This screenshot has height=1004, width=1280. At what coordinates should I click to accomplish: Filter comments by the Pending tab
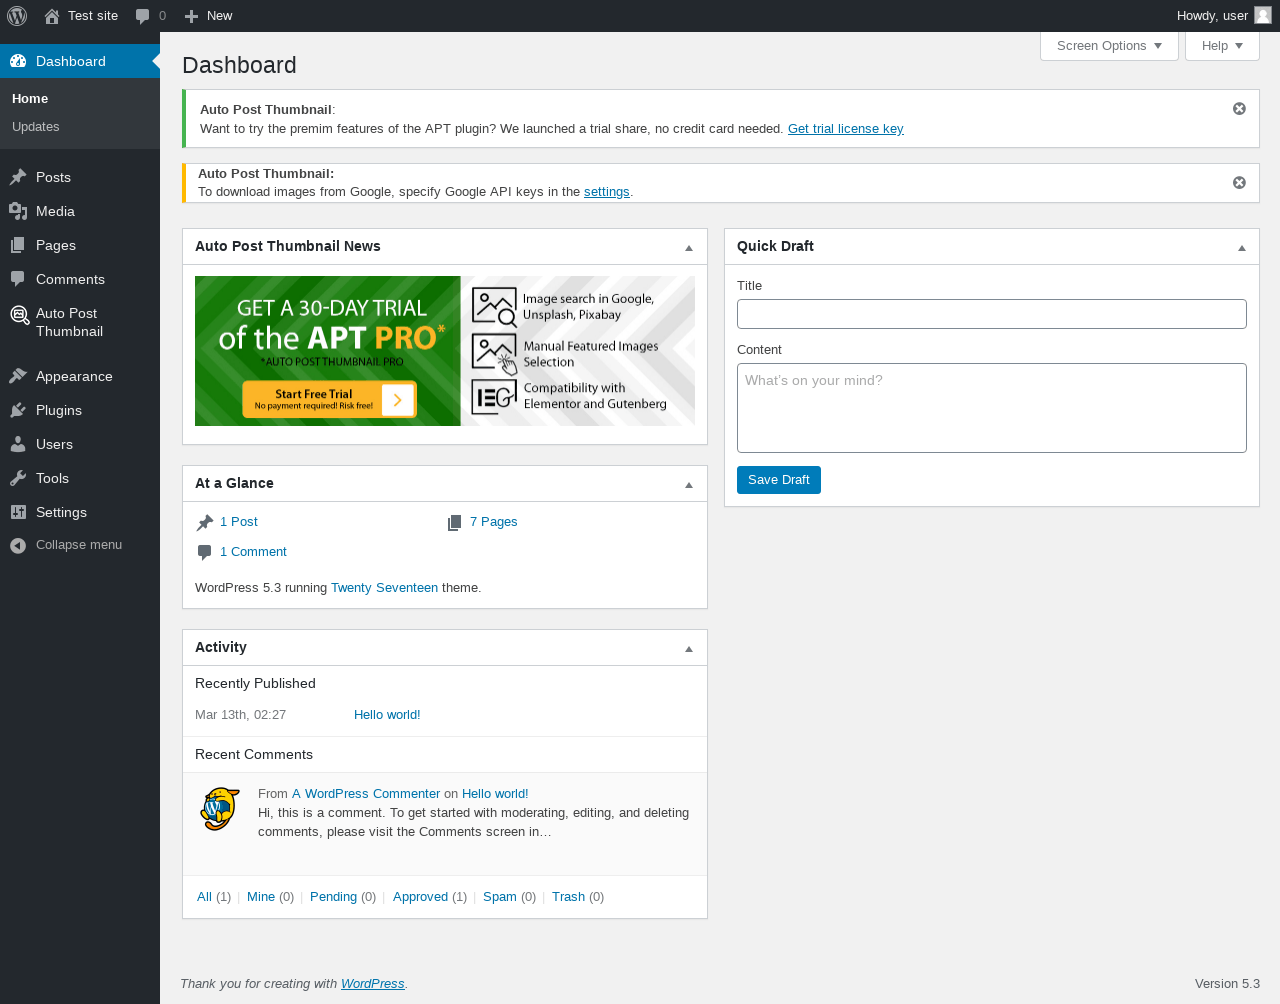click(333, 897)
